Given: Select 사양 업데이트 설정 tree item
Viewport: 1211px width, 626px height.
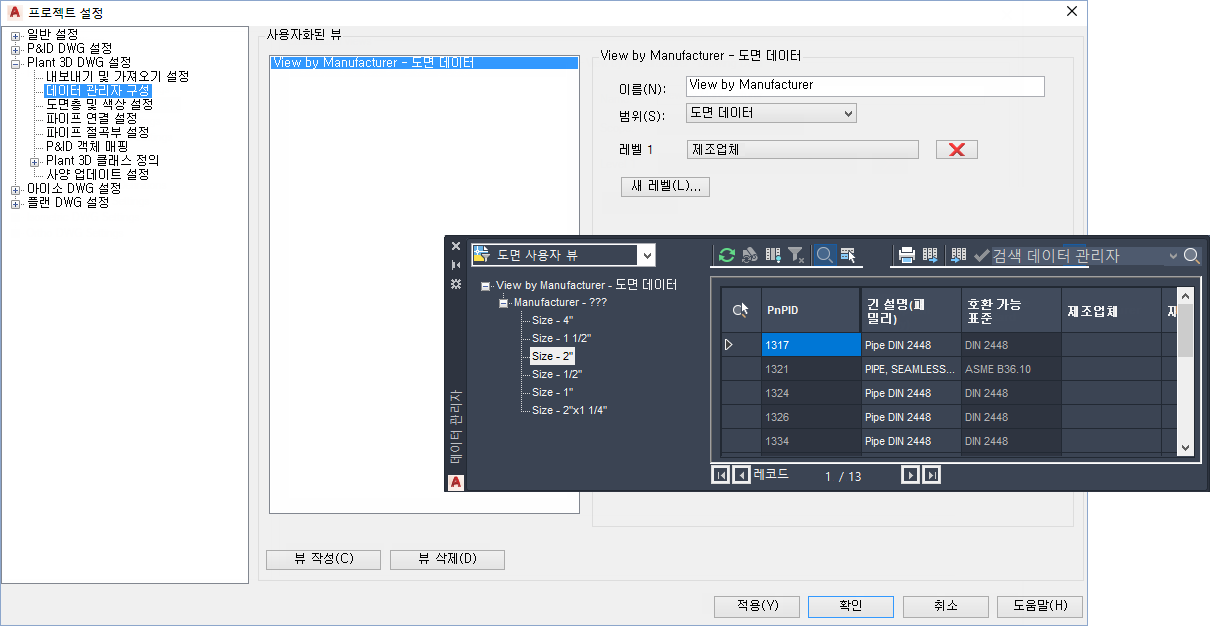Looking at the screenshot, I should [x=97, y=175].
